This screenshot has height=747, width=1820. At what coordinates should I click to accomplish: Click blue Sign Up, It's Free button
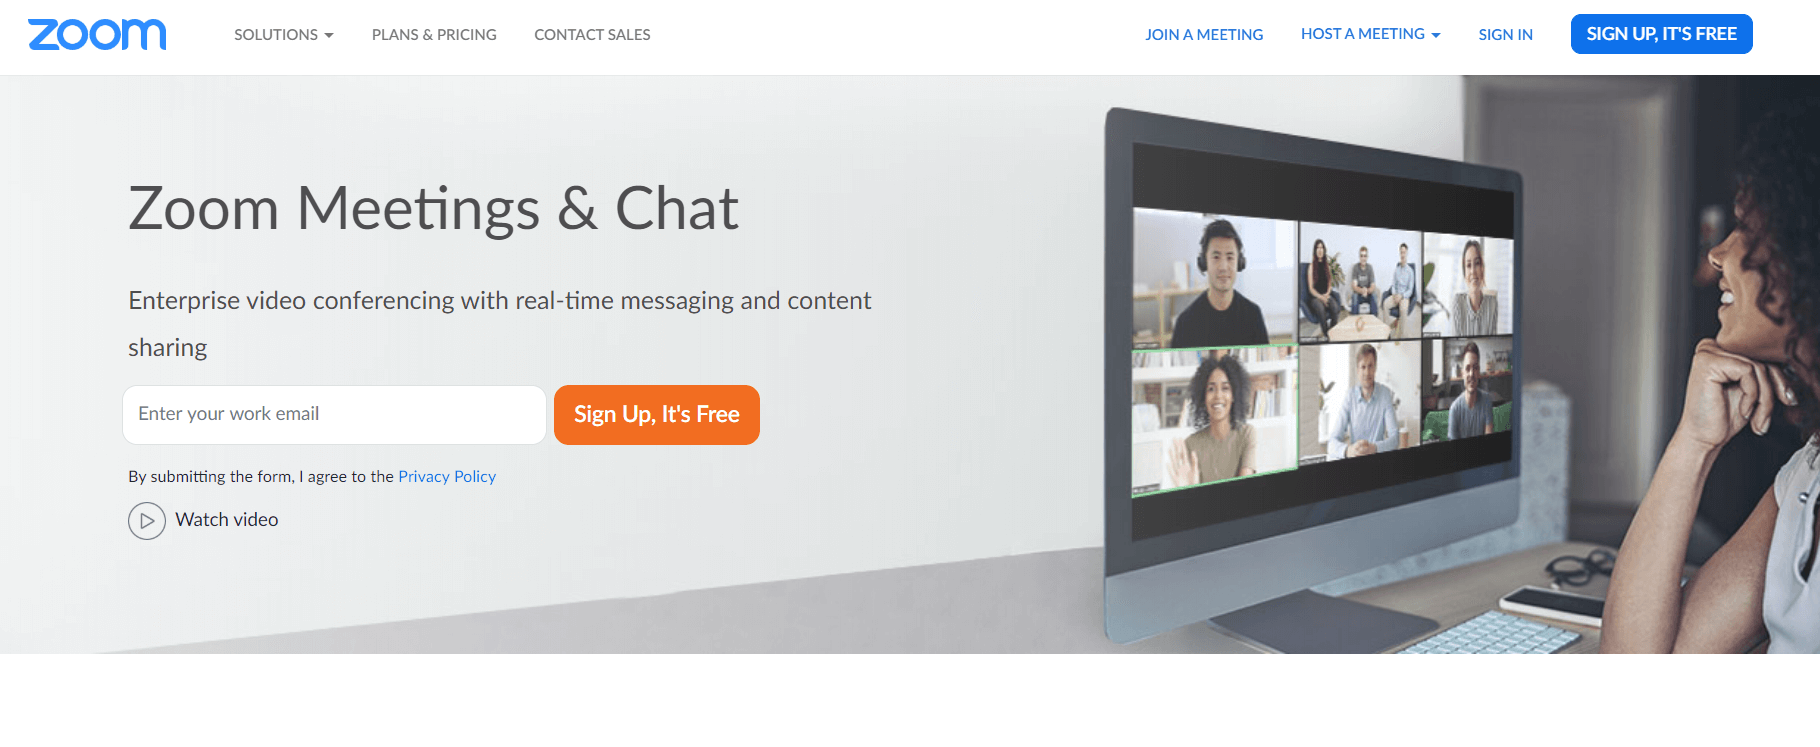pos(1661,34)
